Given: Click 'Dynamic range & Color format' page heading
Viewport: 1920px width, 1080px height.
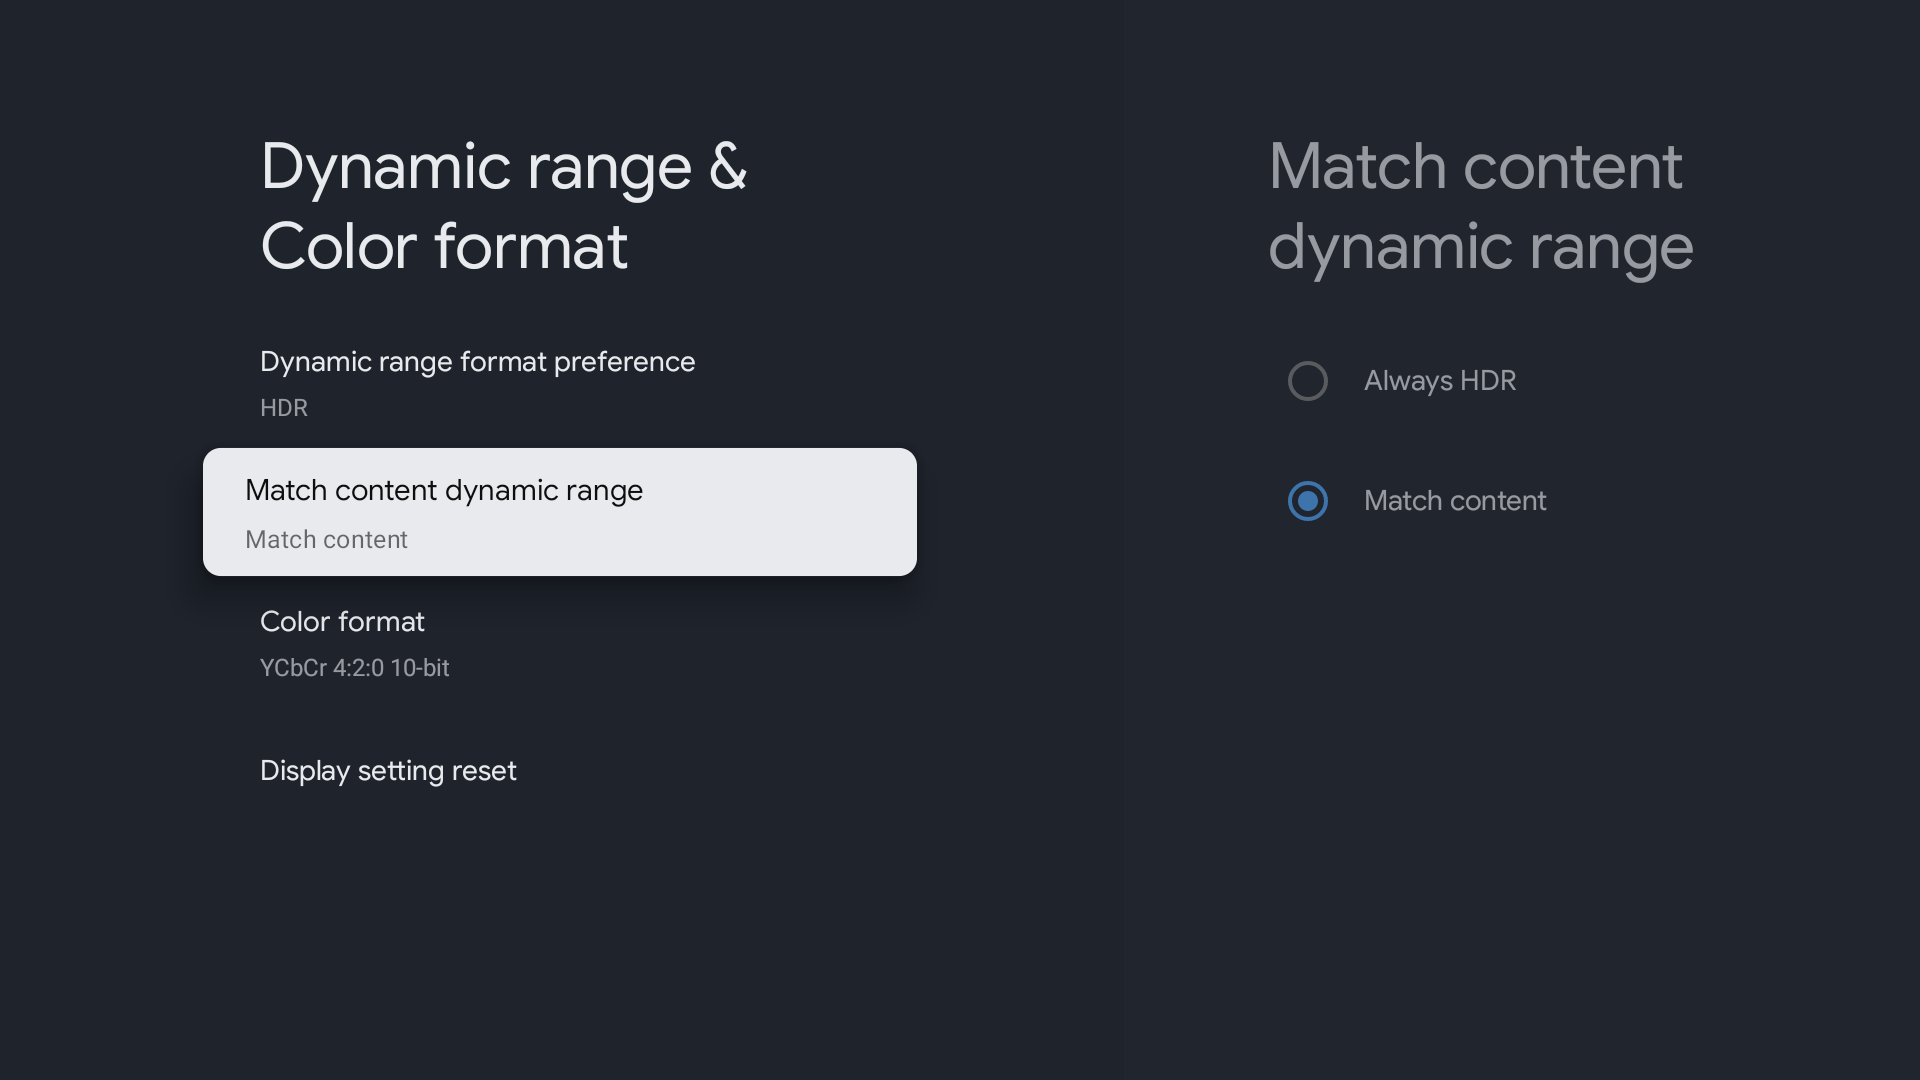Looking at the screenshot, I should pos(503,206).
